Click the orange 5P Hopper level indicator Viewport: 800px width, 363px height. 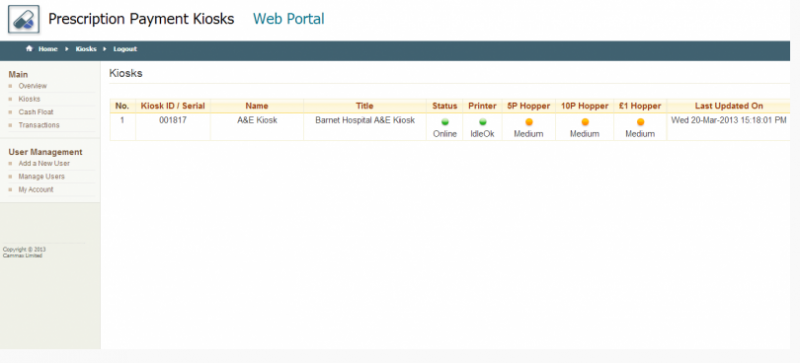pos(529,122)
